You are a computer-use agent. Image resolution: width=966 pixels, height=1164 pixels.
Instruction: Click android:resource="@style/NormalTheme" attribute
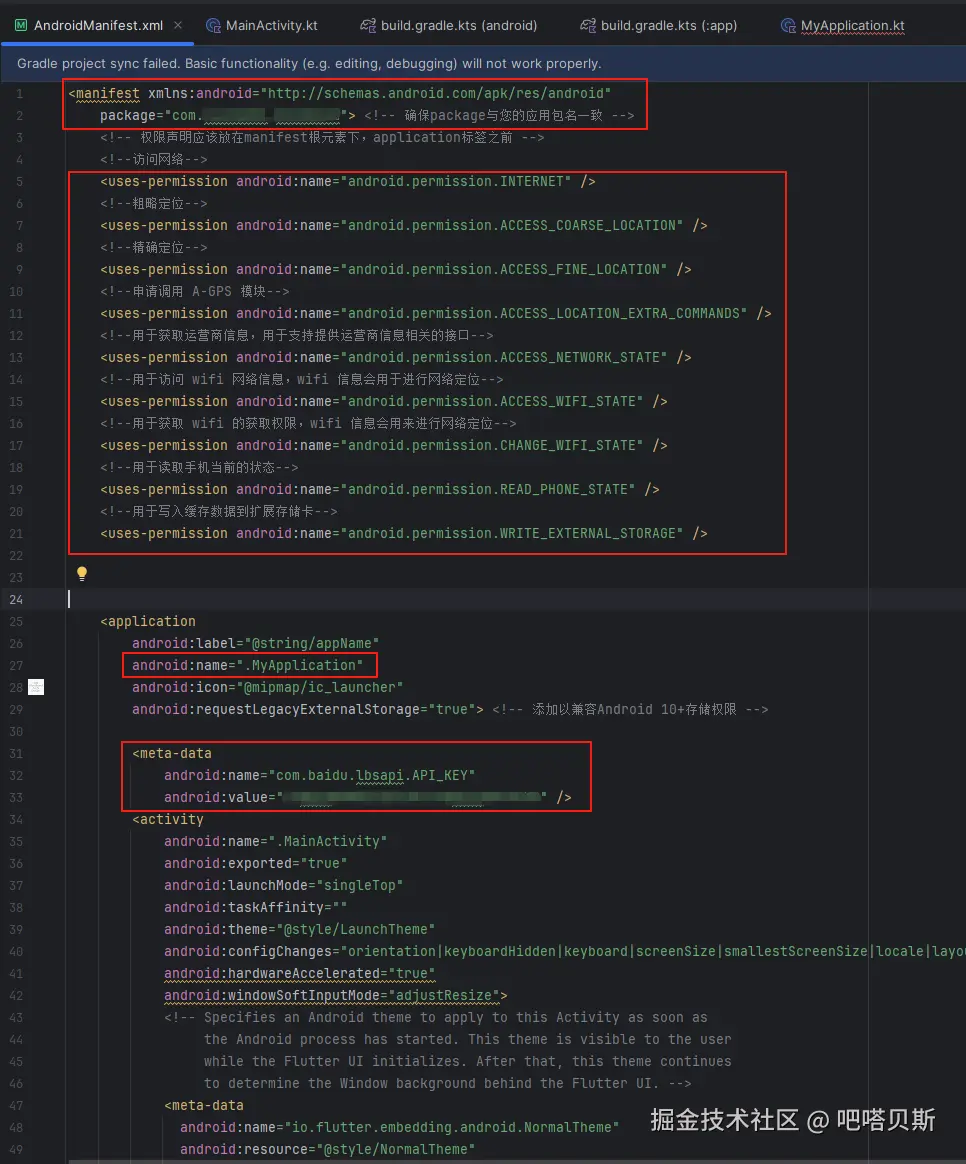327,1149
